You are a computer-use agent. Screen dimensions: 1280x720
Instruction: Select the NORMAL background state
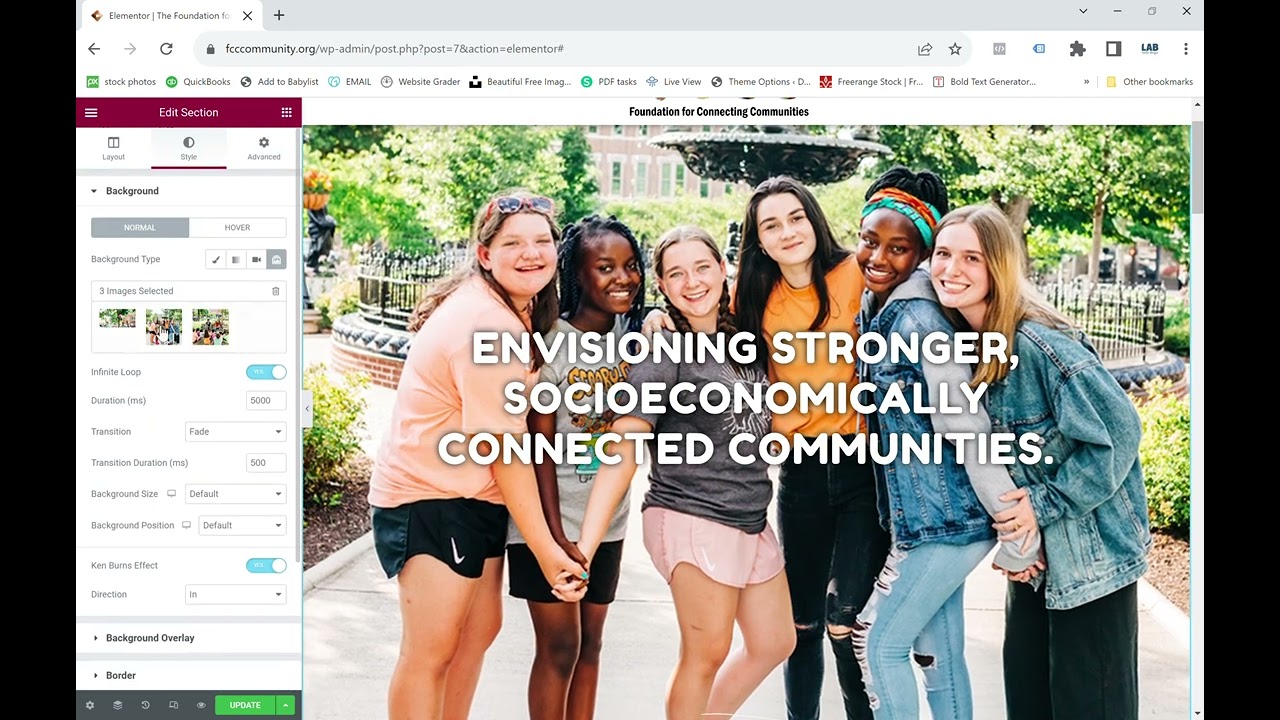point(140,227)
